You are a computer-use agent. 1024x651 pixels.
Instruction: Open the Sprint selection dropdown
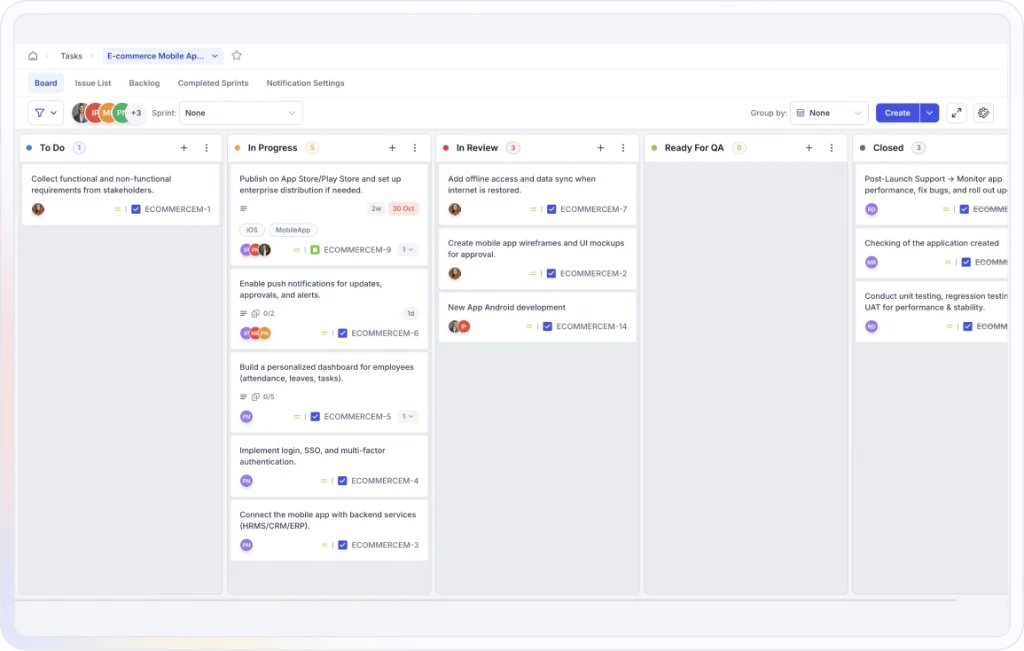[240, 112]
